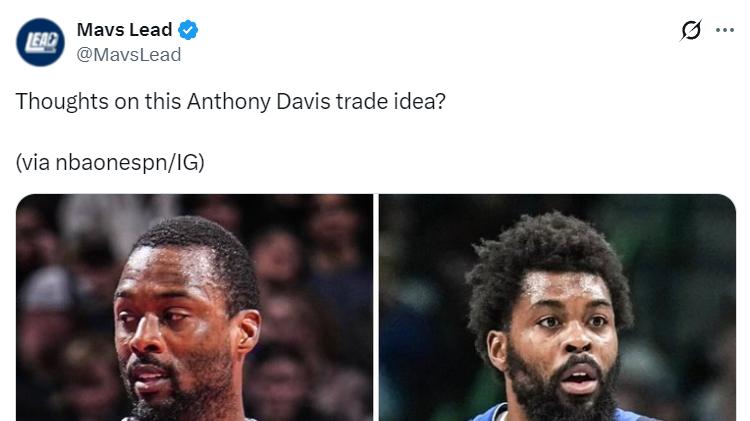Open the Mavs Lead profile avatar

tap(40, 42)
